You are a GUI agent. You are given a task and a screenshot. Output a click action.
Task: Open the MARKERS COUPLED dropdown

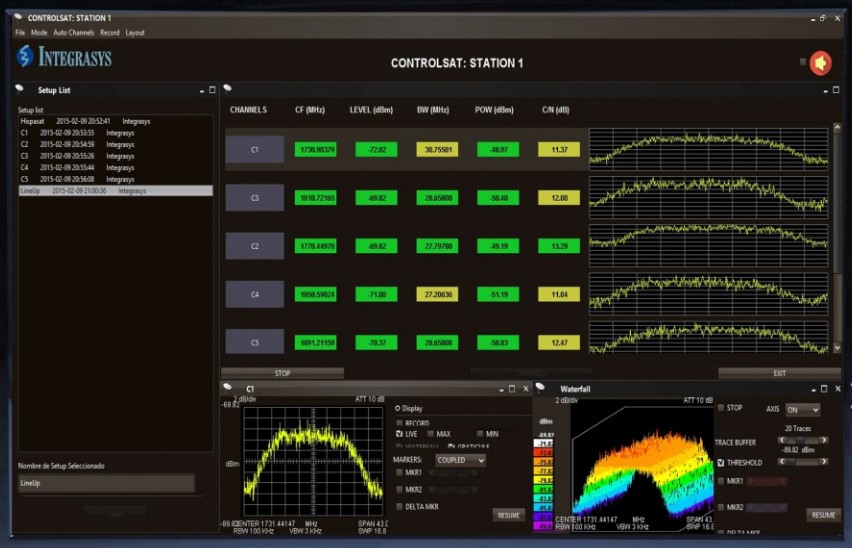(460, 460)
